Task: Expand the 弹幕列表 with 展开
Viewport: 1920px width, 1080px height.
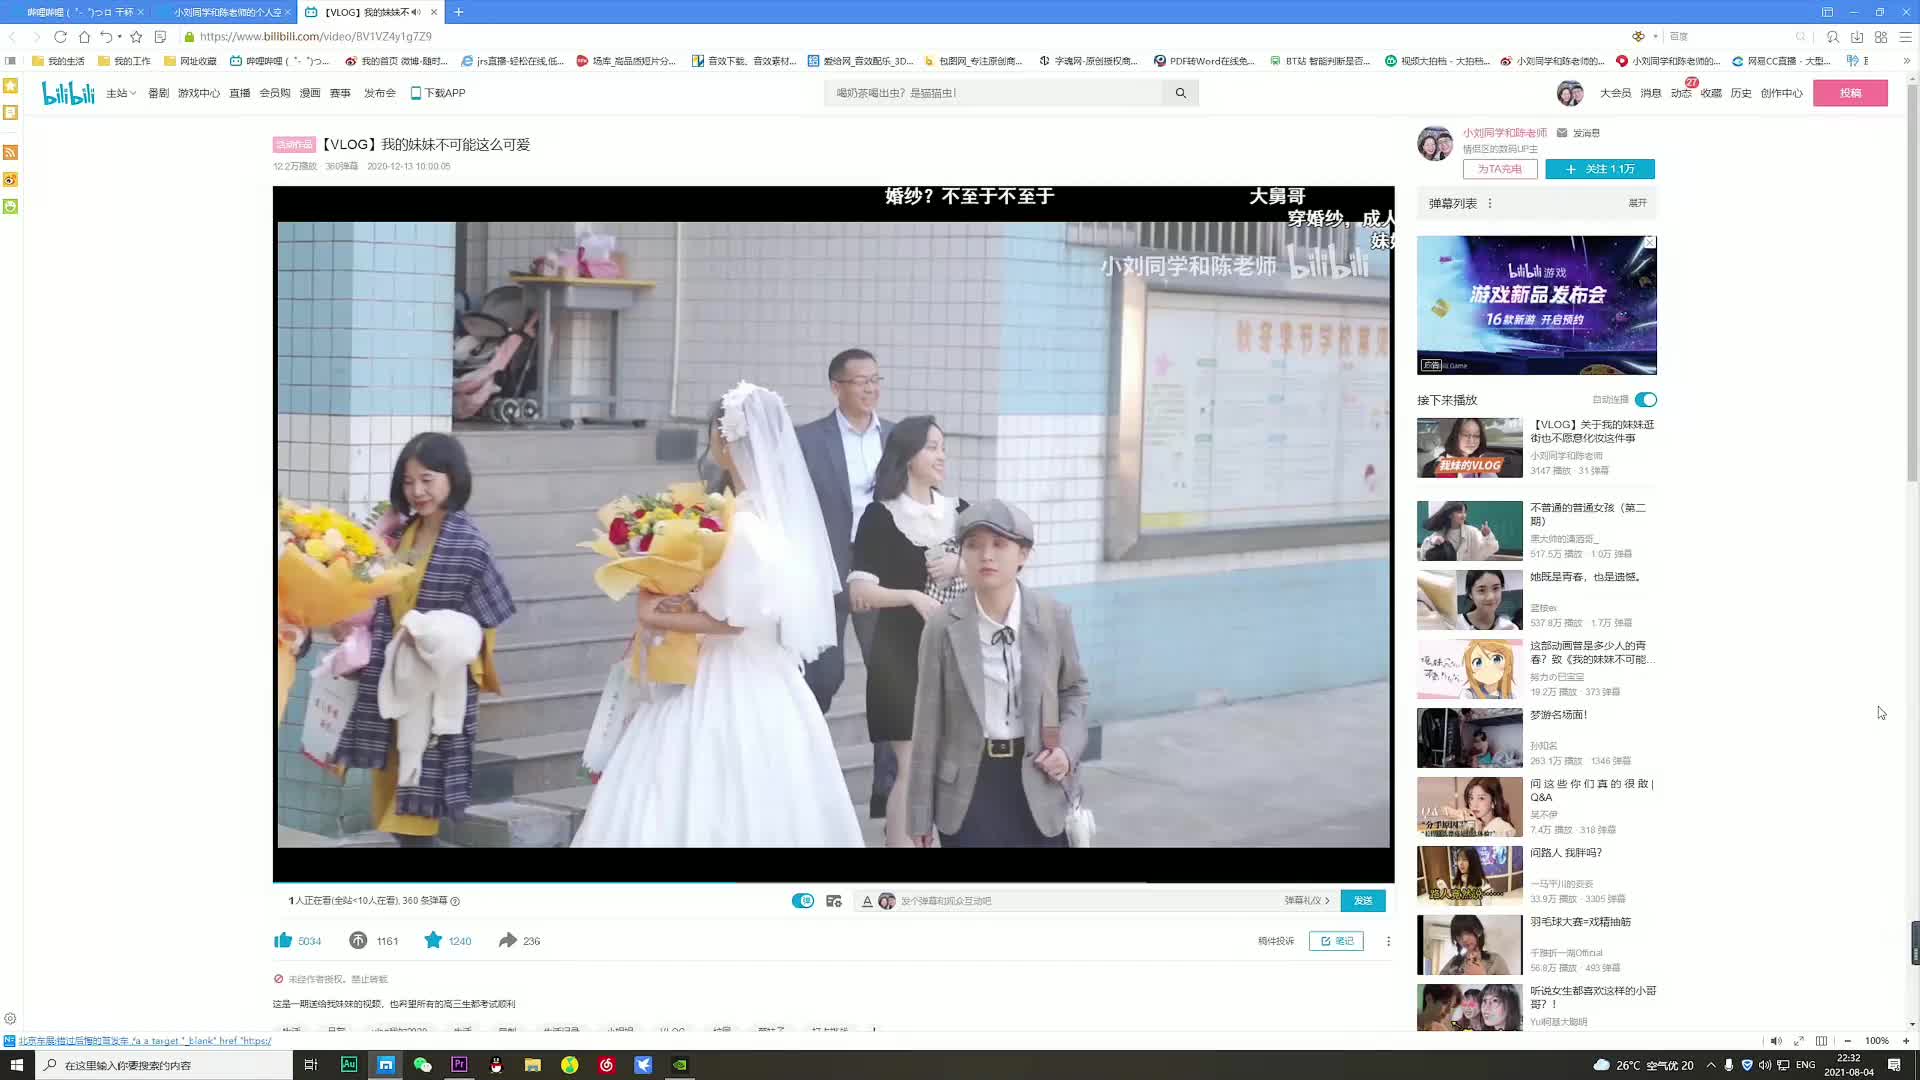Action: pyautogui.click(x=1637, y=203)
